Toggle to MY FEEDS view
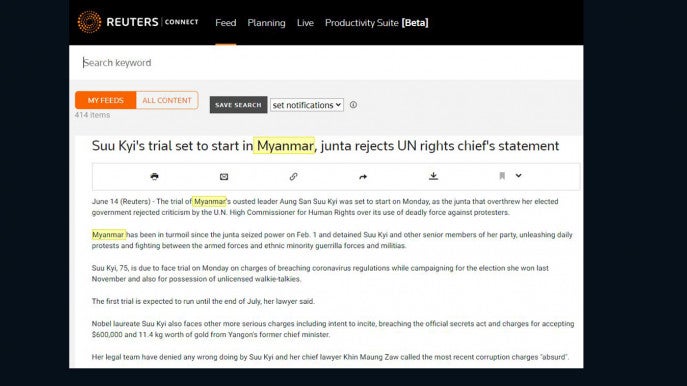687x386 pixels. [x=106, y=100]
